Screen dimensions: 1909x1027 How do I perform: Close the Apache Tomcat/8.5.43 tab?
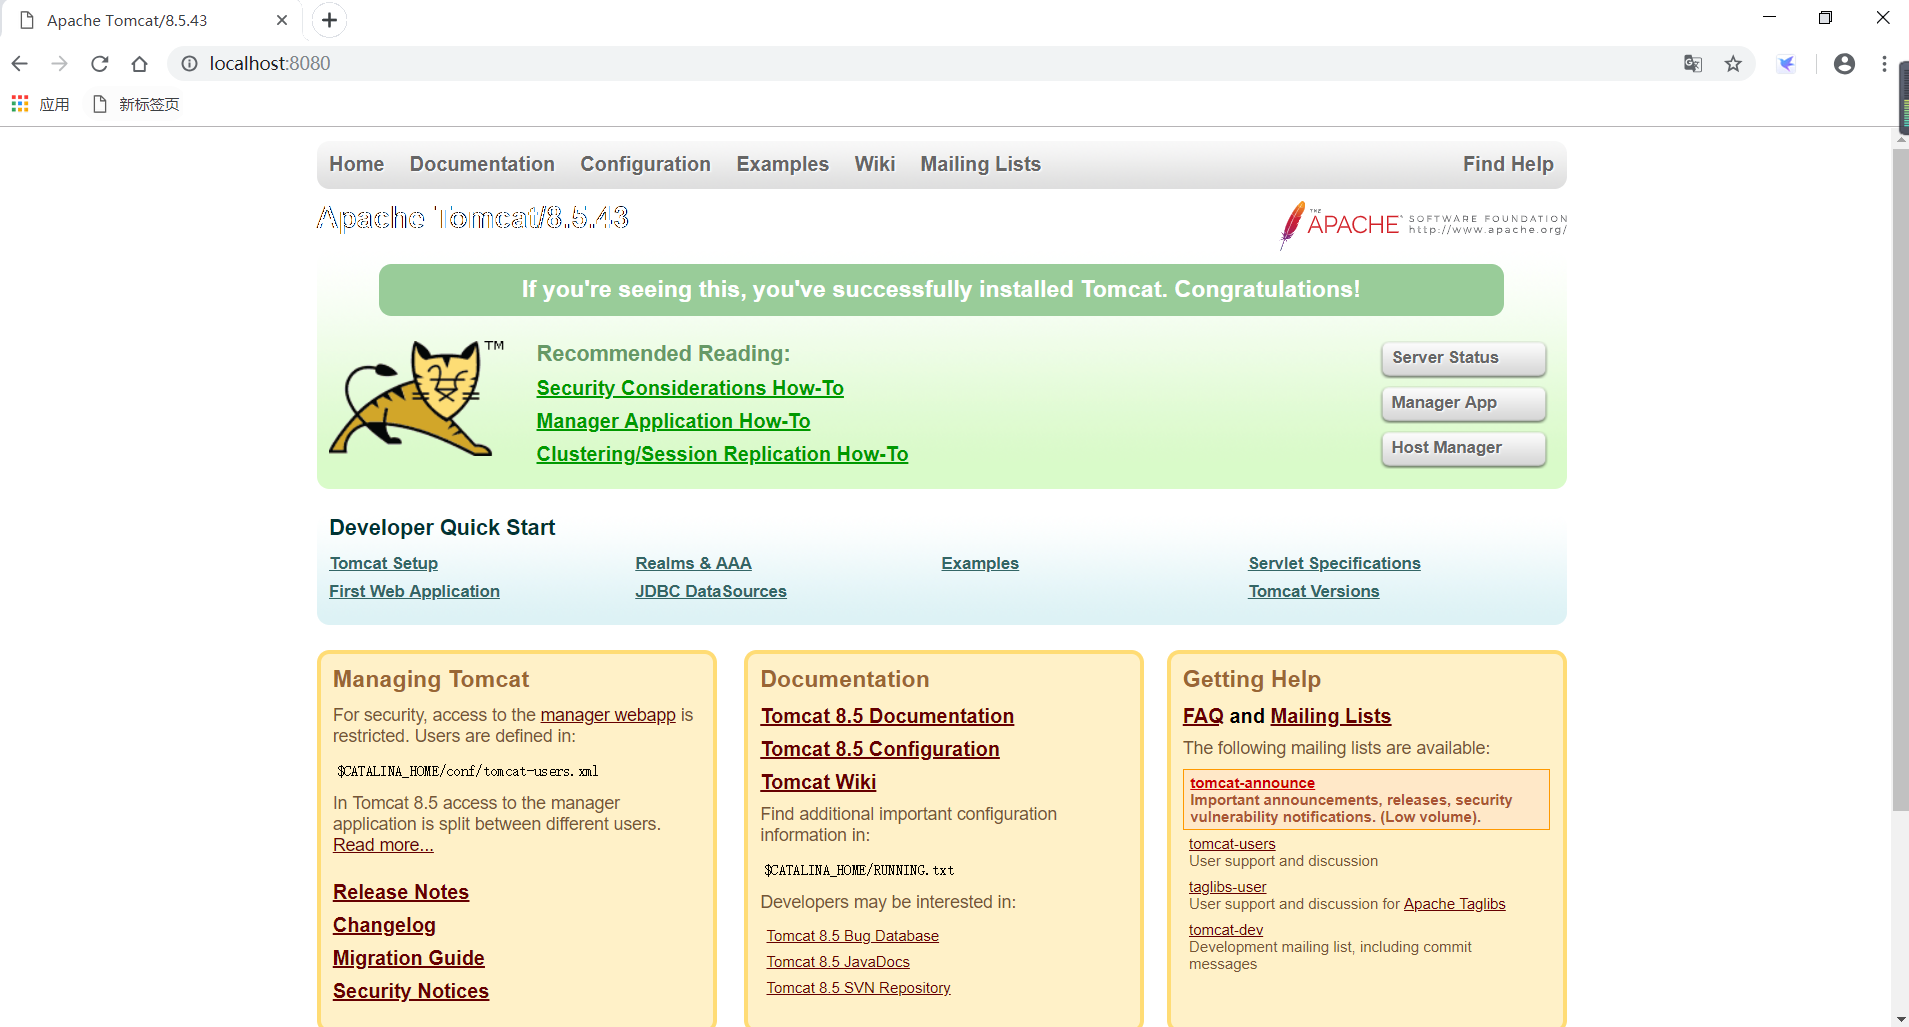(282, 20)
